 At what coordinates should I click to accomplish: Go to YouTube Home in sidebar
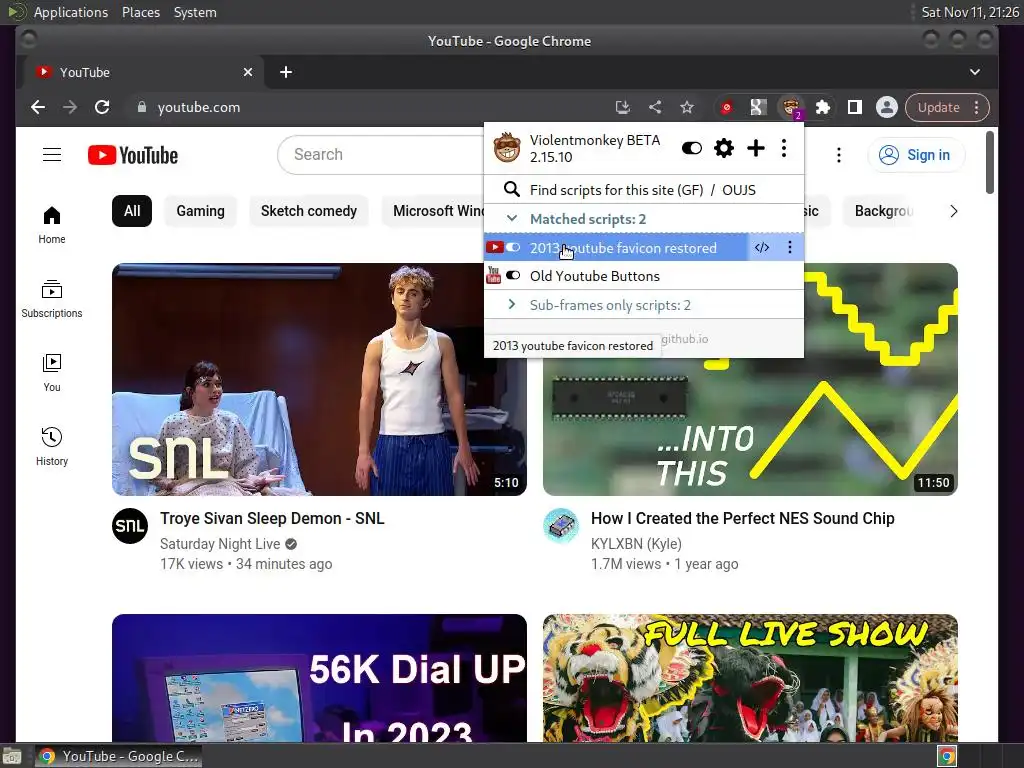(x=52, y=225)
